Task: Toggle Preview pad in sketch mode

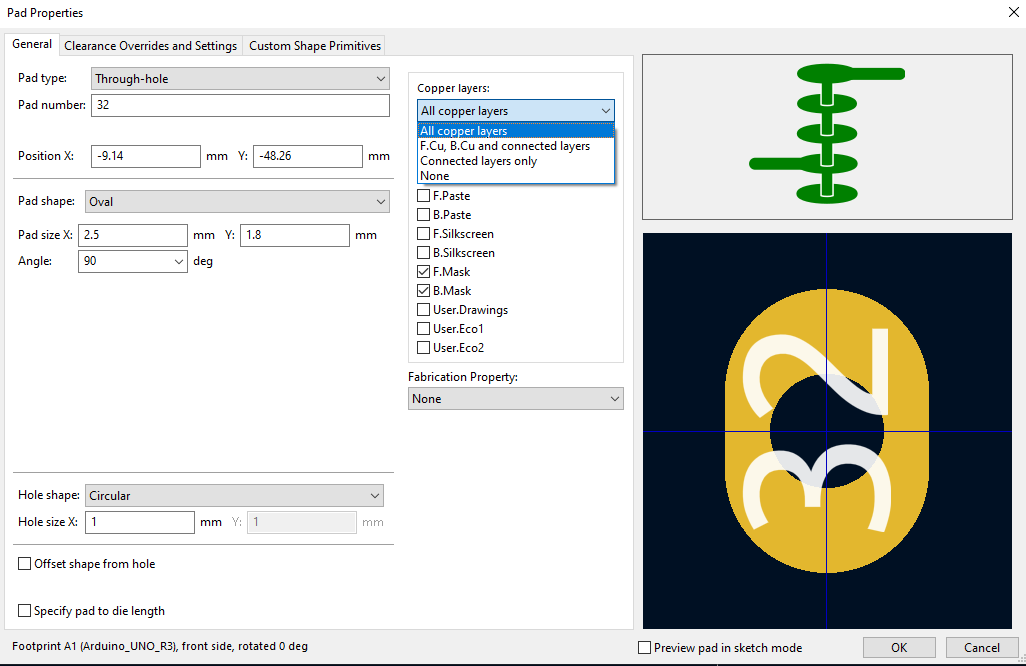Action: 645,648
